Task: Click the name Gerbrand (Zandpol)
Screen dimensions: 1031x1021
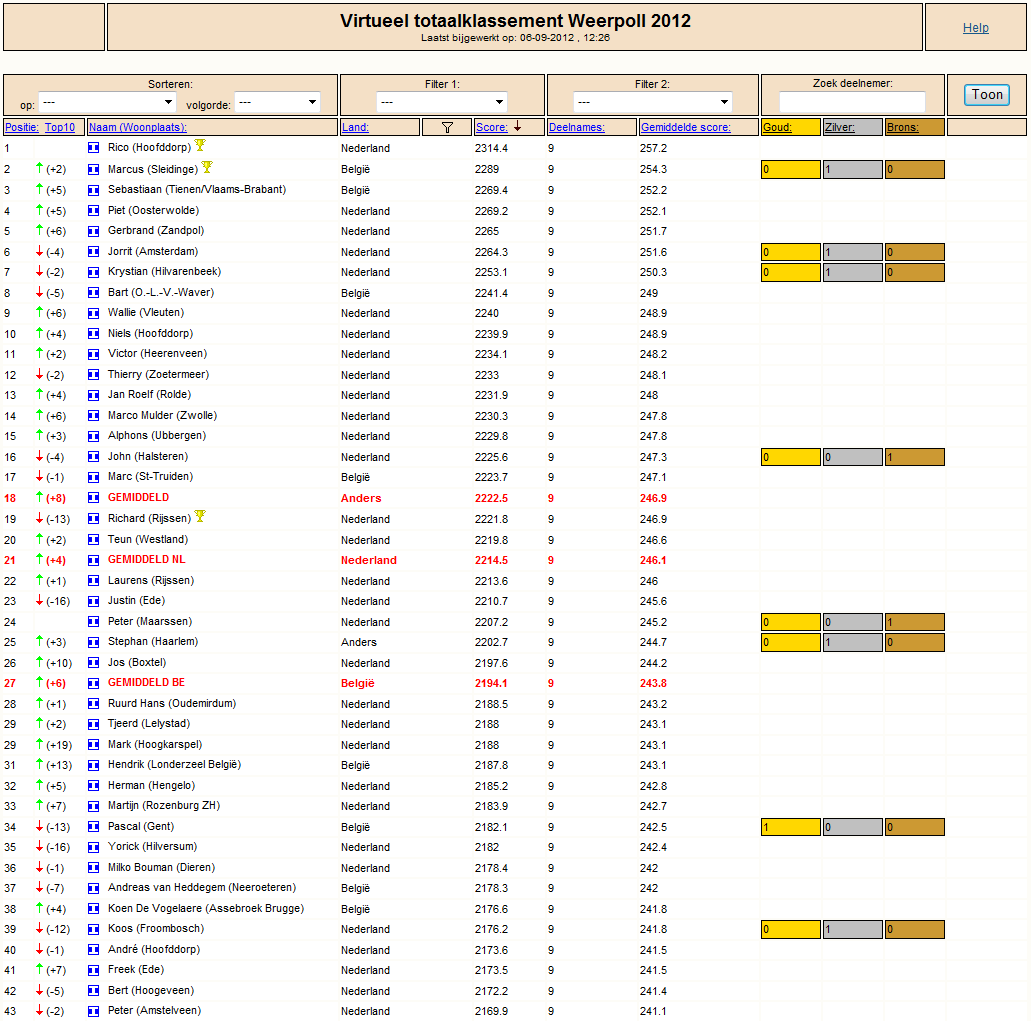Action: [156, 231]
